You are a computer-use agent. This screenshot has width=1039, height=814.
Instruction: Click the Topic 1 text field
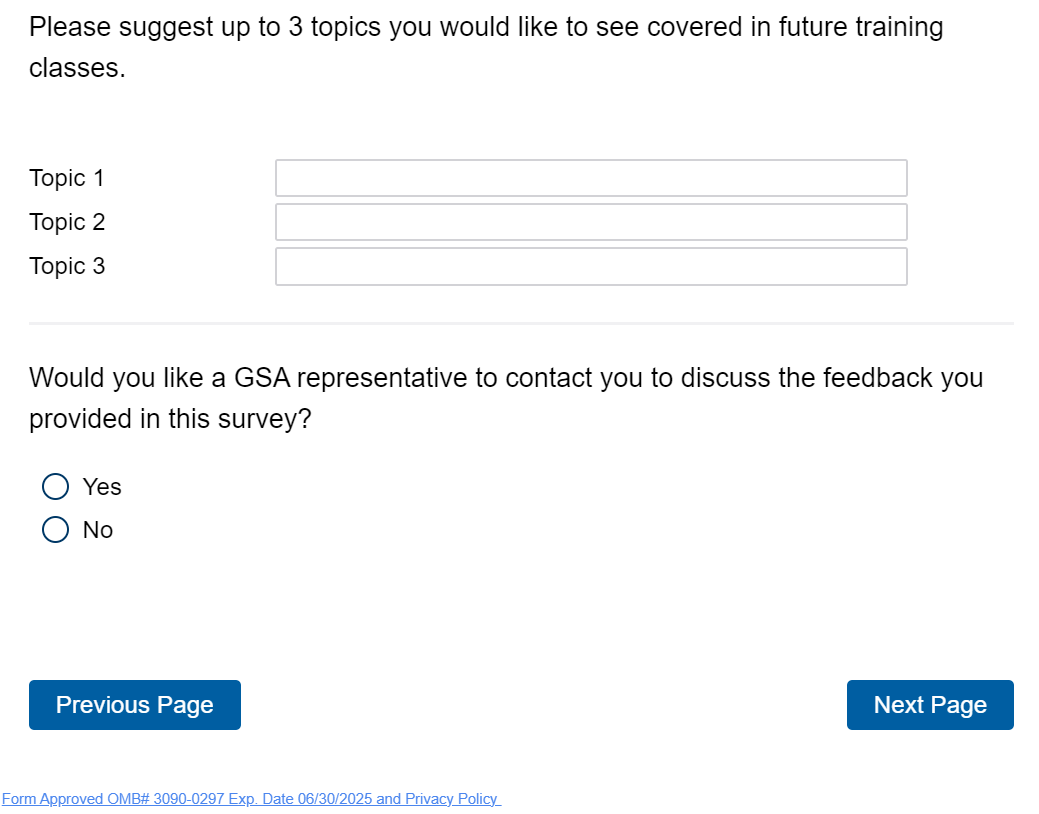click(x=591, y=178)
